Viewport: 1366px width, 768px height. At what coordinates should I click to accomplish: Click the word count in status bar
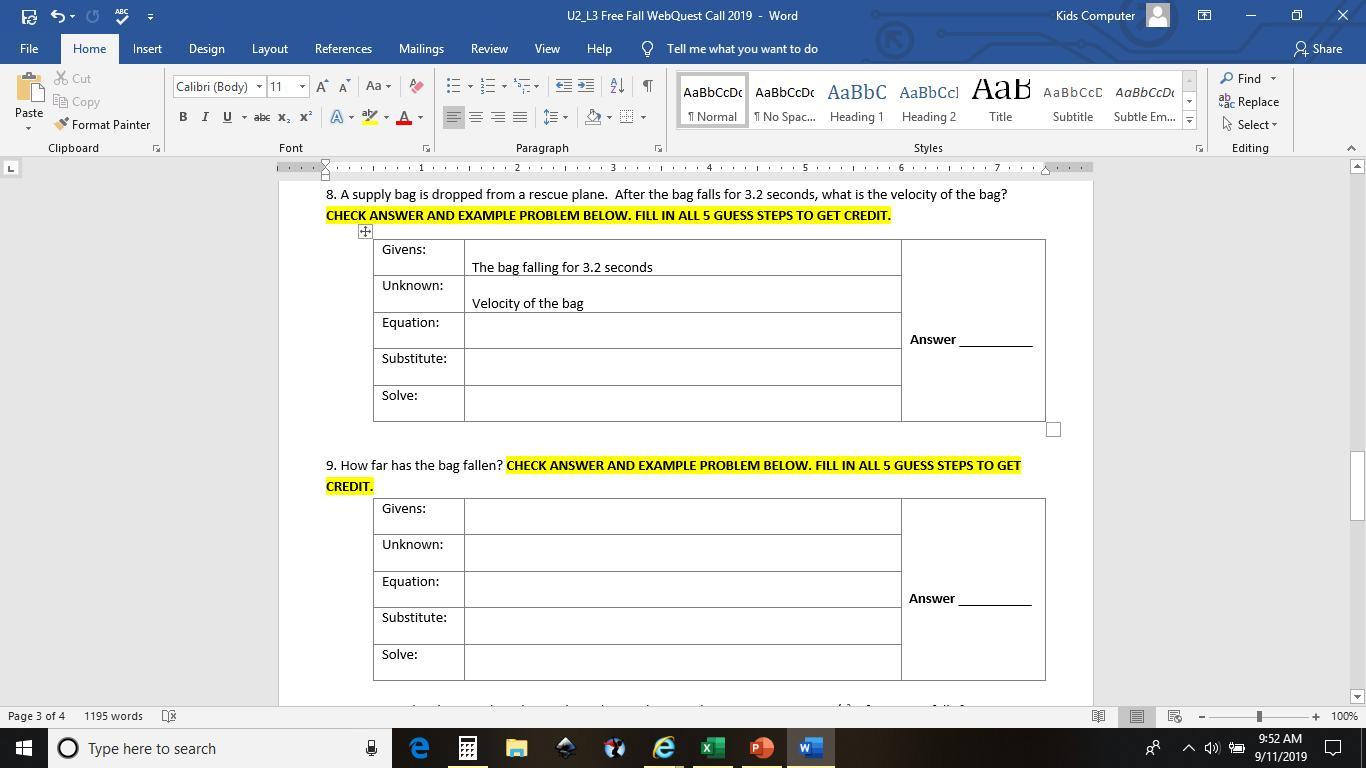113,716
